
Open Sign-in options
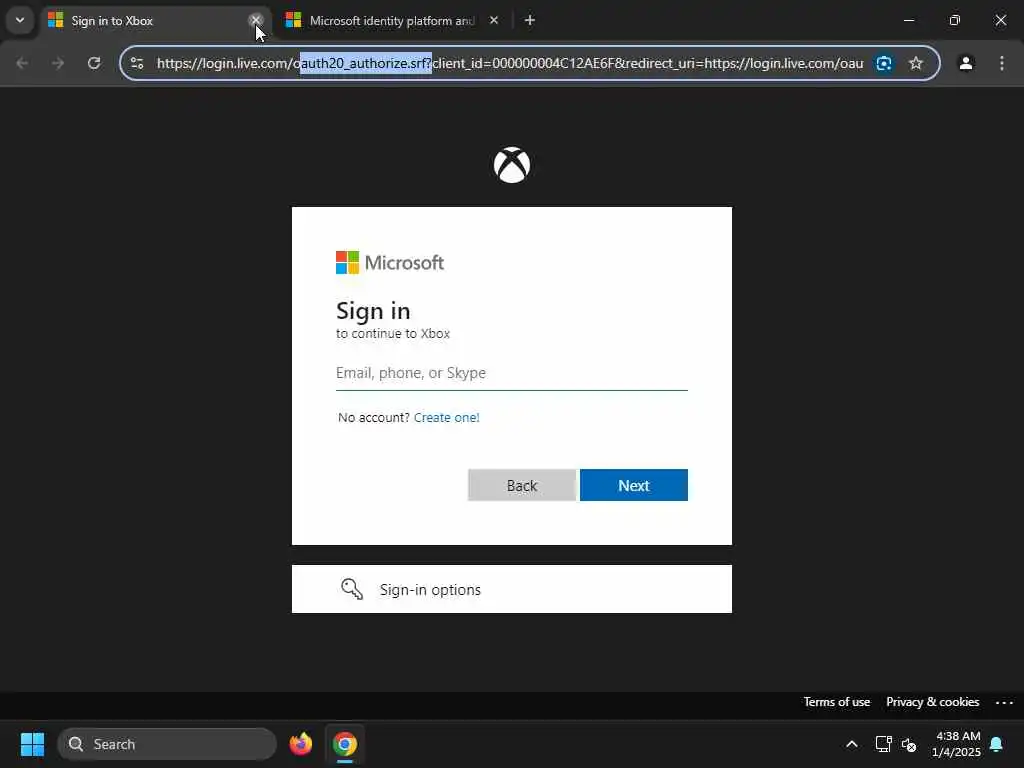511,589
